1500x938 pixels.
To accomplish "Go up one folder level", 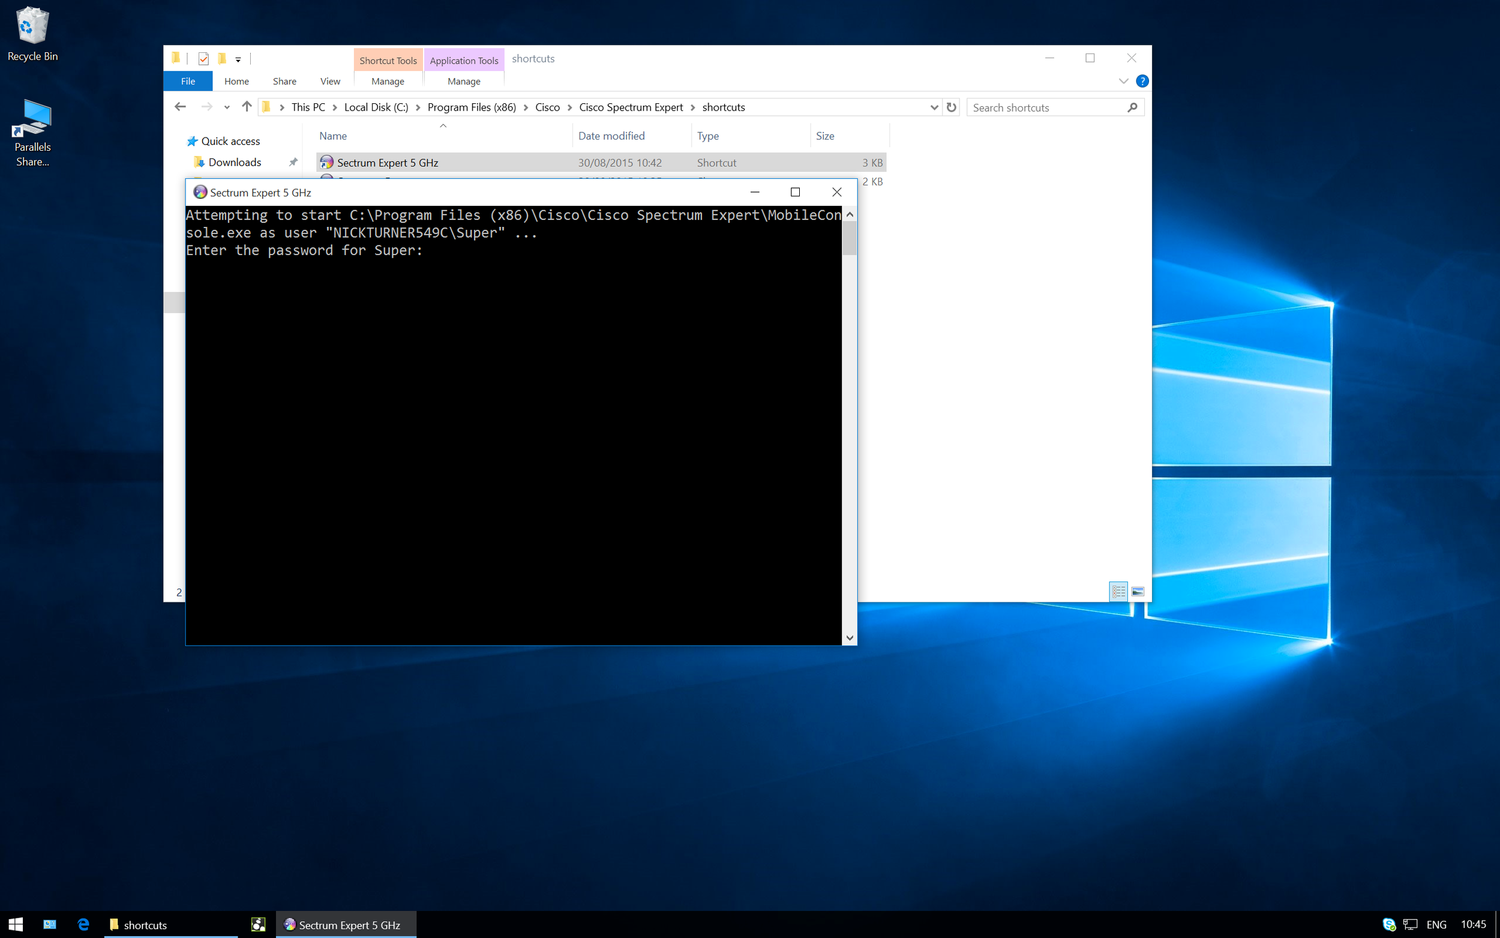I will coord(247,107).
